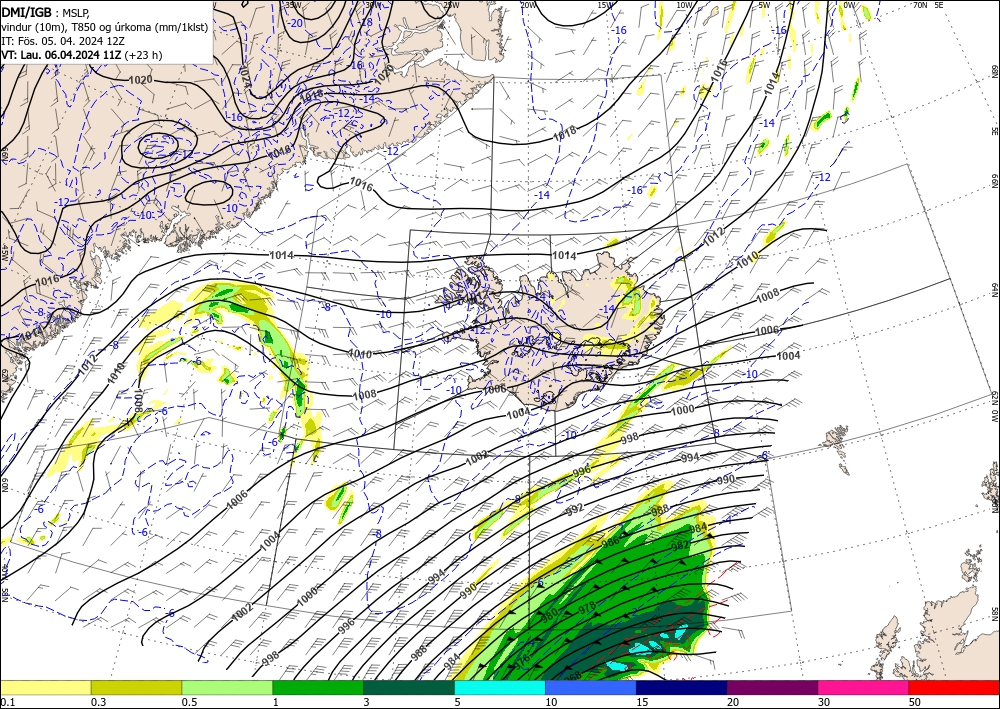Viewport: 1000px width, 709px height.
Task: Click the '980' isobar label
Action: [x=549, y=616]
